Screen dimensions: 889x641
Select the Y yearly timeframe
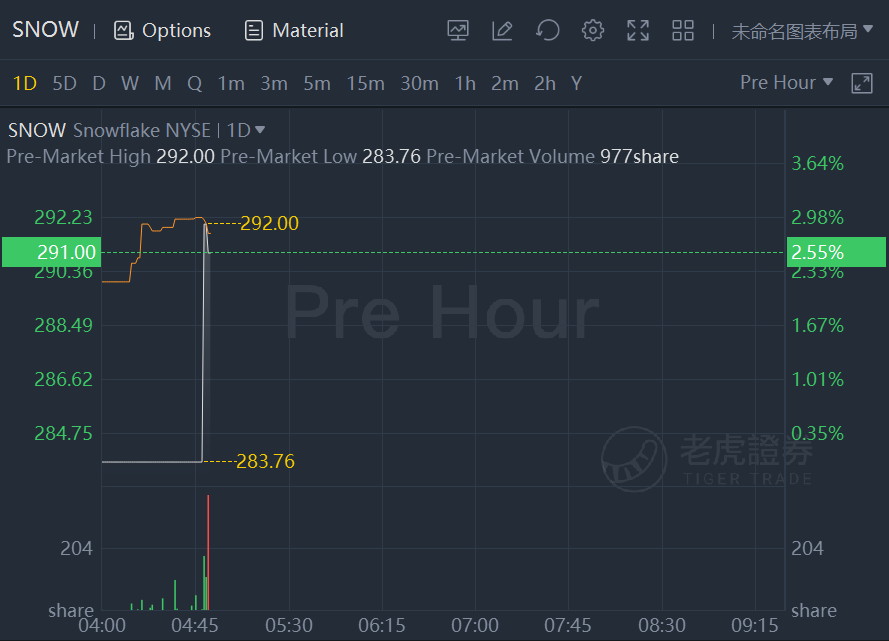pyautogui.click(x=576, y=84)
